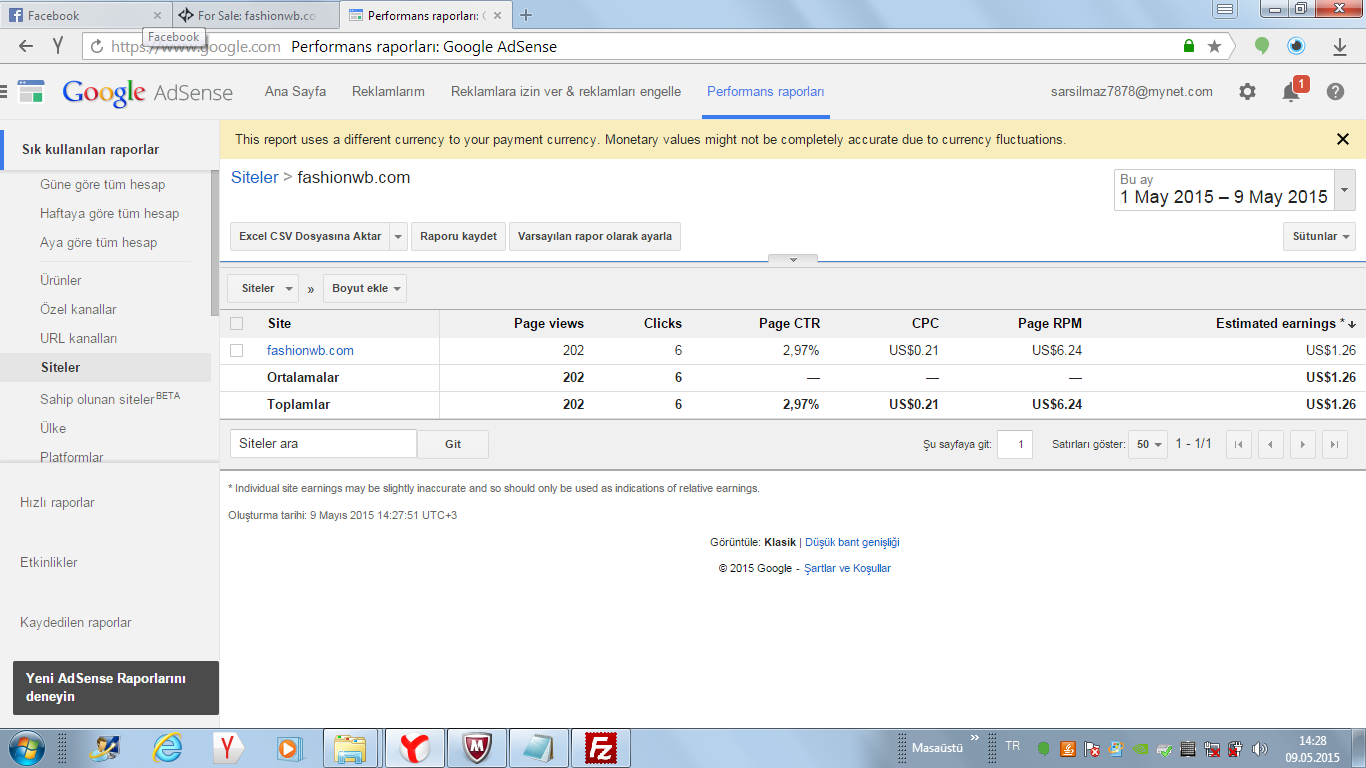Expand the chart panel chevron
Image resolution: width=1366 pixels, height=768 pixels.
click(793, 259)
